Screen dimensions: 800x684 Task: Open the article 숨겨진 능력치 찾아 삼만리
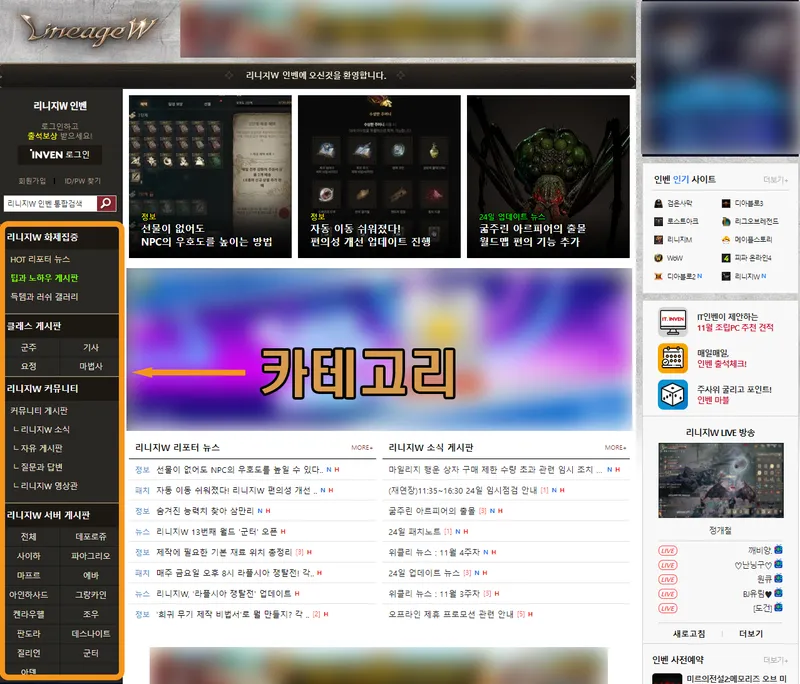point(205,511)
